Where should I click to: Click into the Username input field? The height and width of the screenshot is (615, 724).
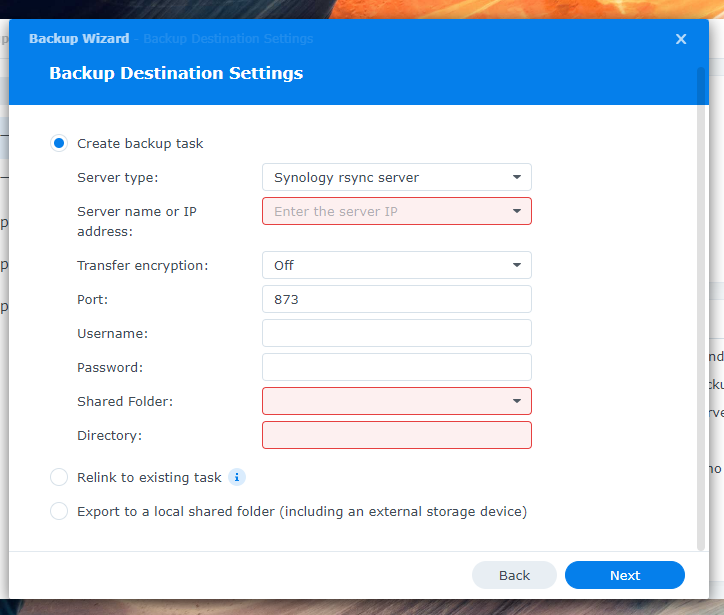click(x=397, y=333)
